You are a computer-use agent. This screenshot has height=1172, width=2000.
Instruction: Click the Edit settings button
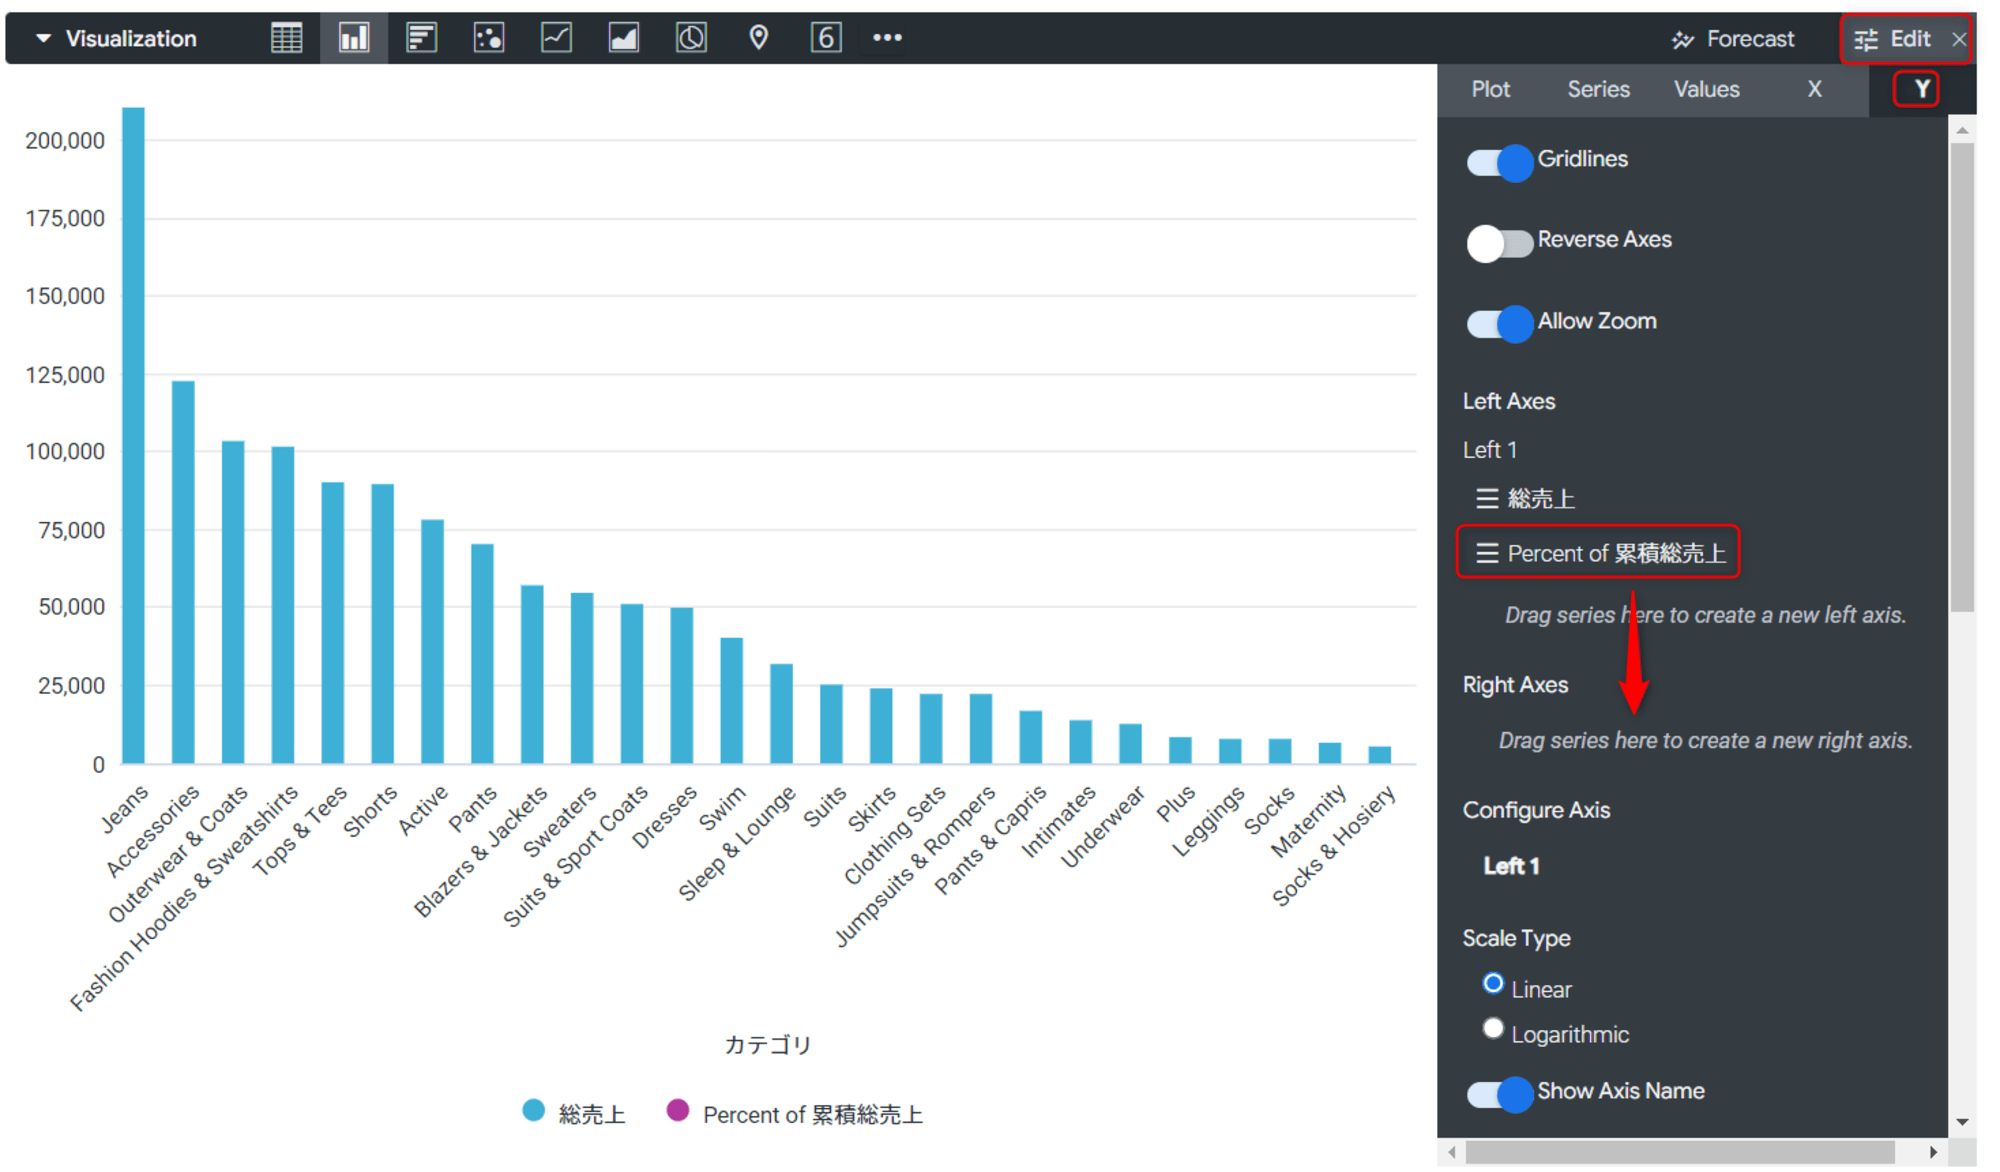pos(1892,39)
